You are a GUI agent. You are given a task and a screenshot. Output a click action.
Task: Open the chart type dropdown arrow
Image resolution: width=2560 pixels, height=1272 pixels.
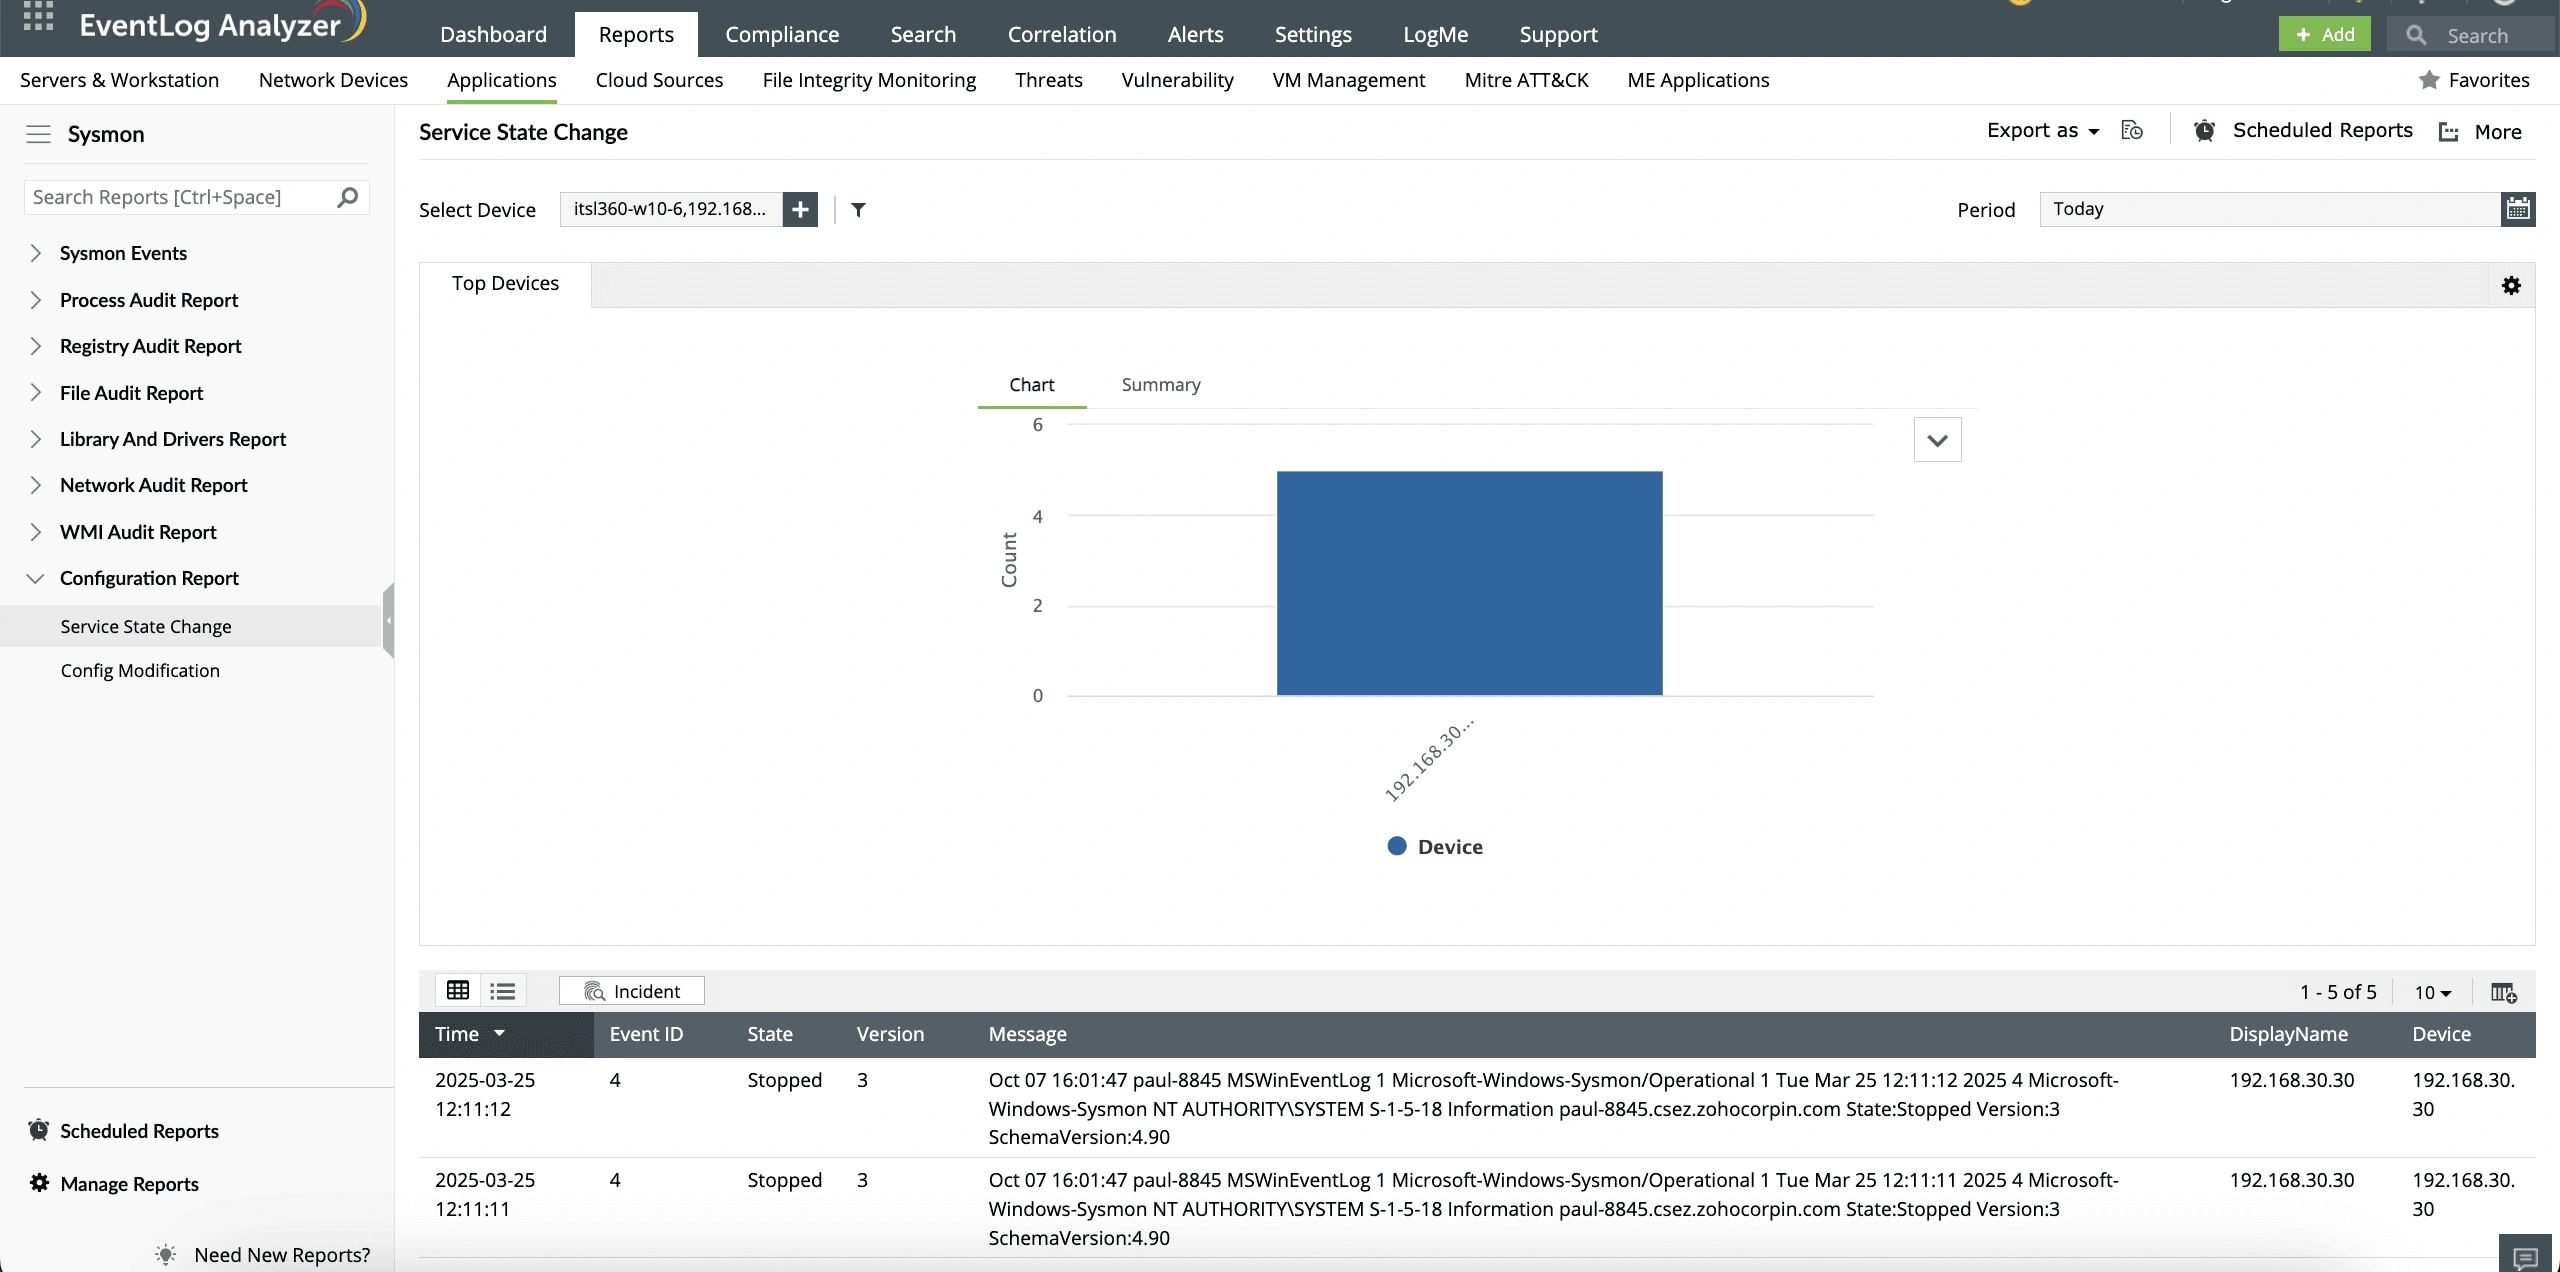(x=1937, y=440)
